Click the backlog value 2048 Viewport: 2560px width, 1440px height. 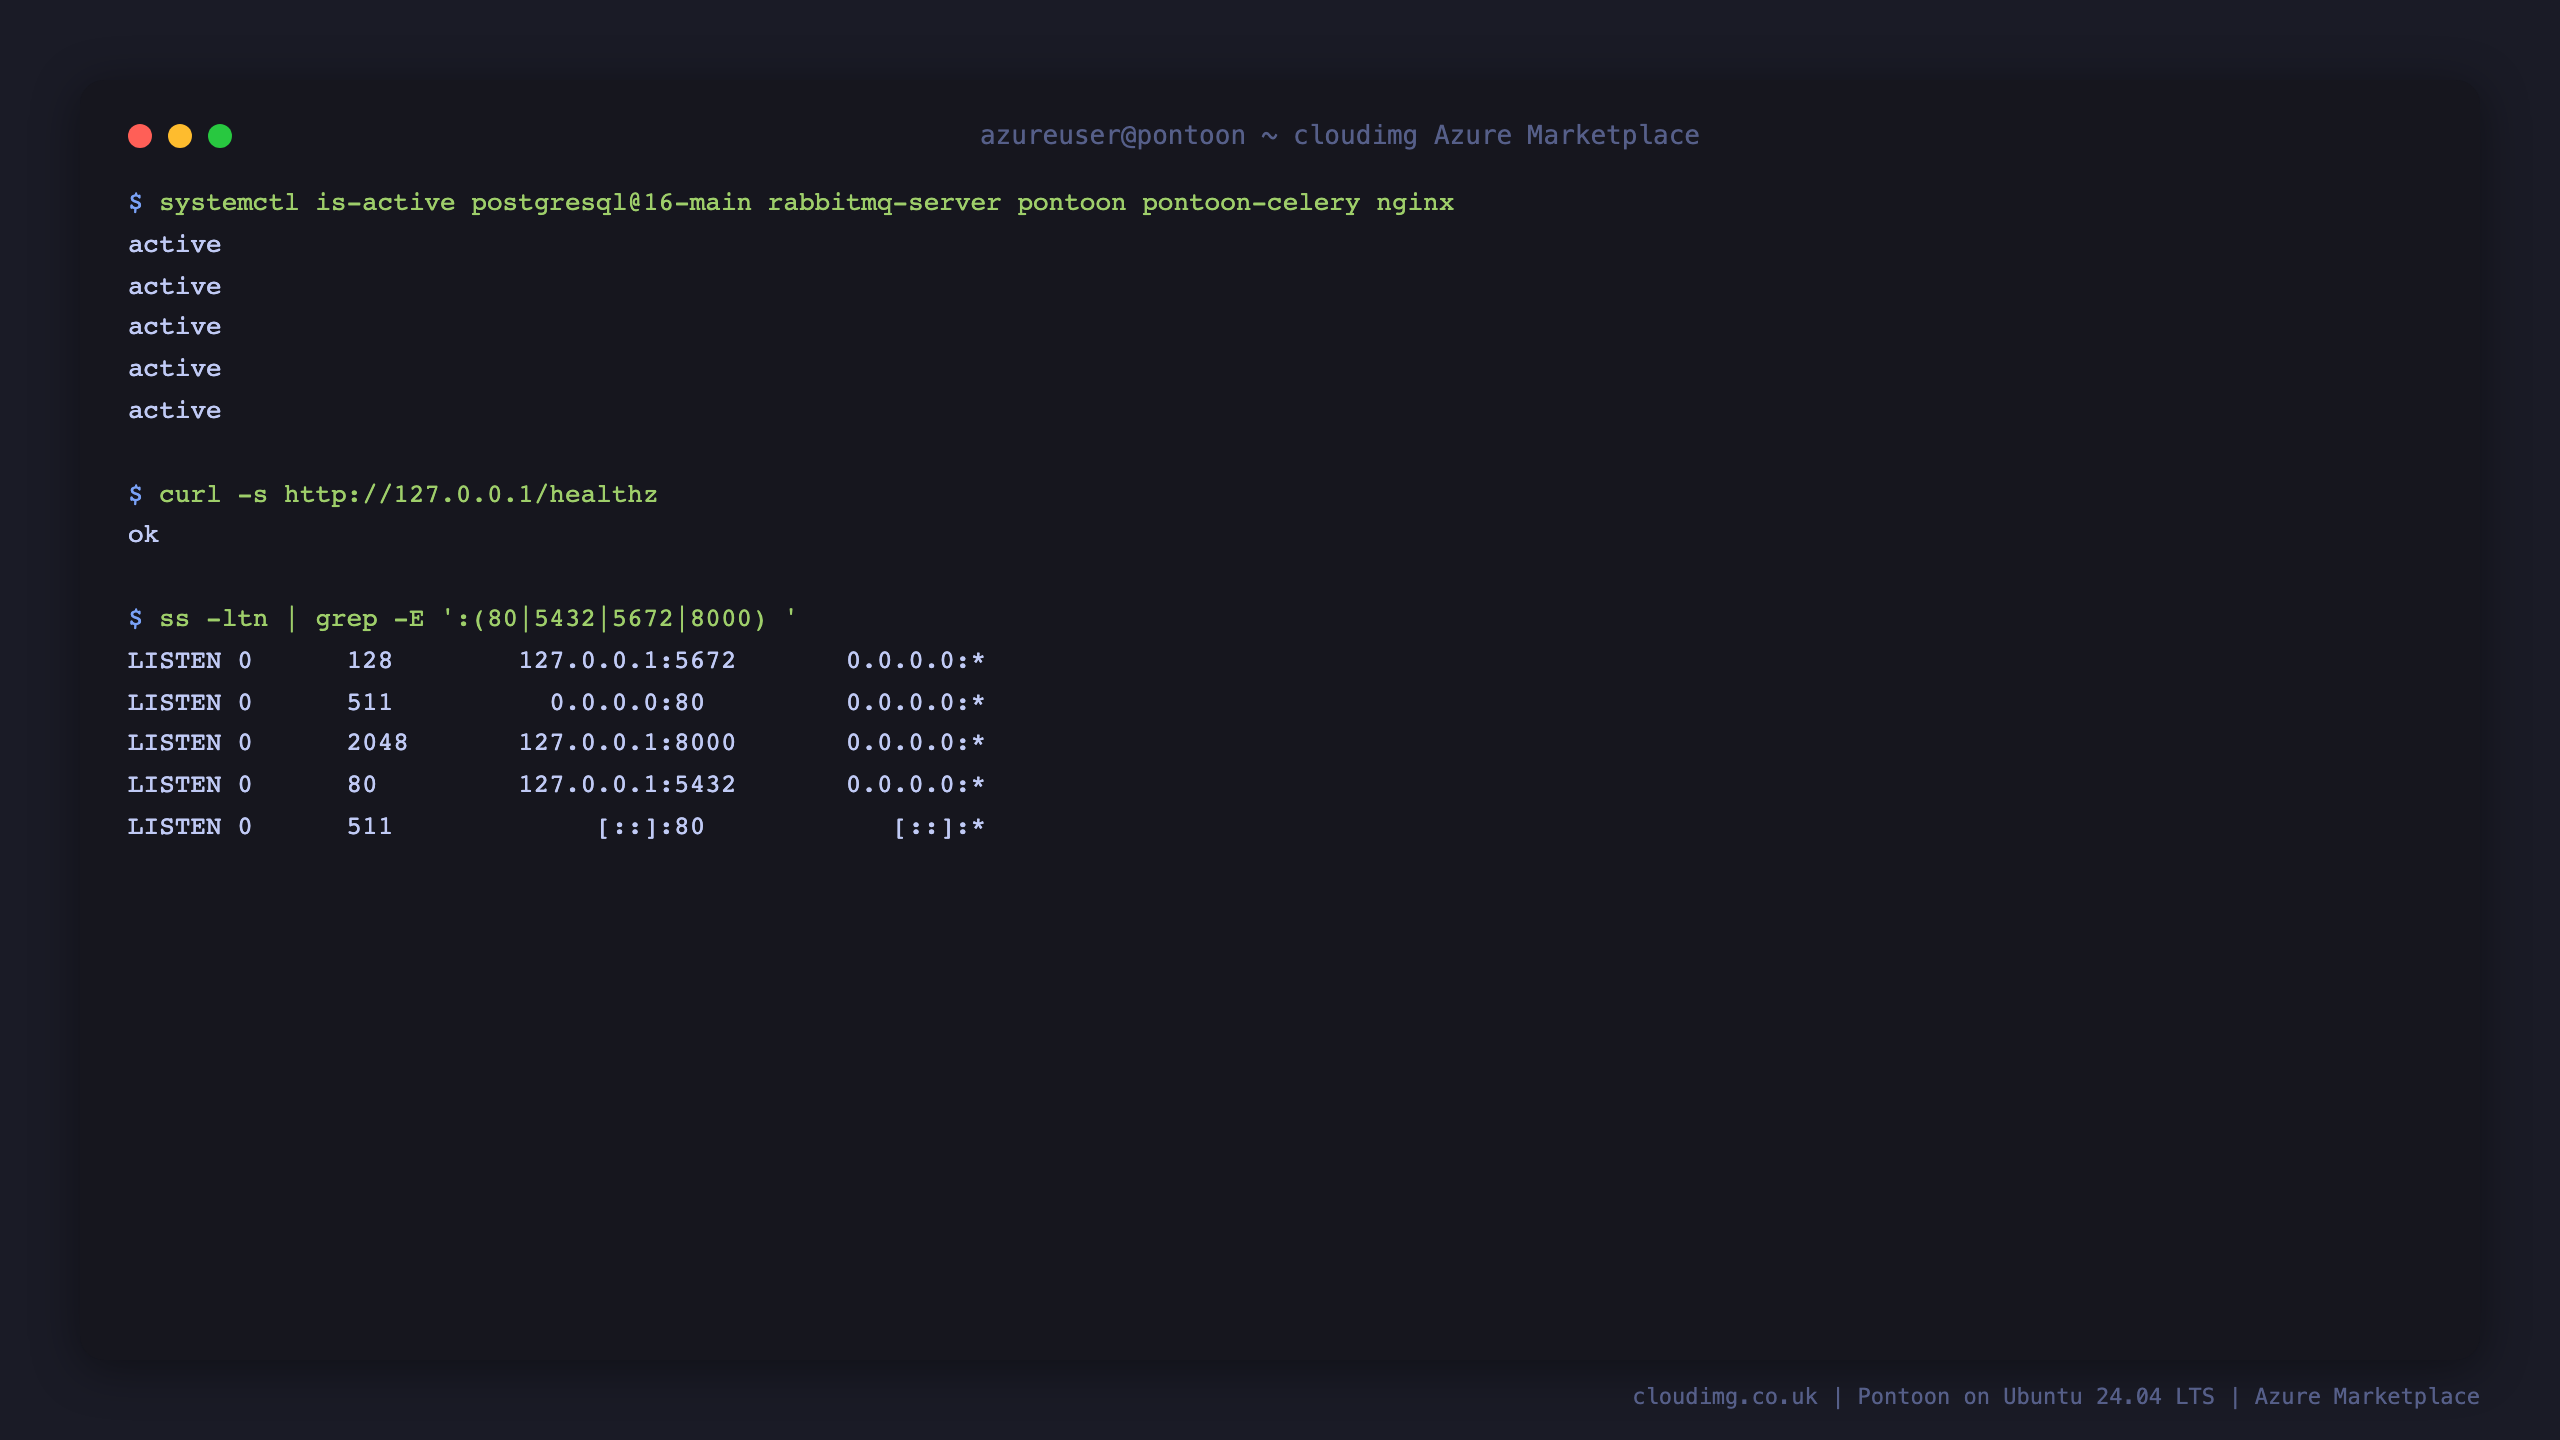(377, 743)
